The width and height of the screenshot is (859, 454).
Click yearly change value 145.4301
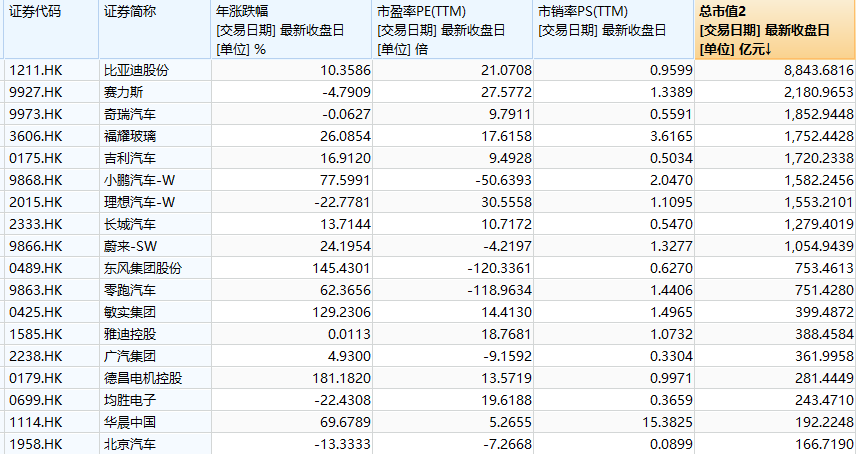(342, 268)
